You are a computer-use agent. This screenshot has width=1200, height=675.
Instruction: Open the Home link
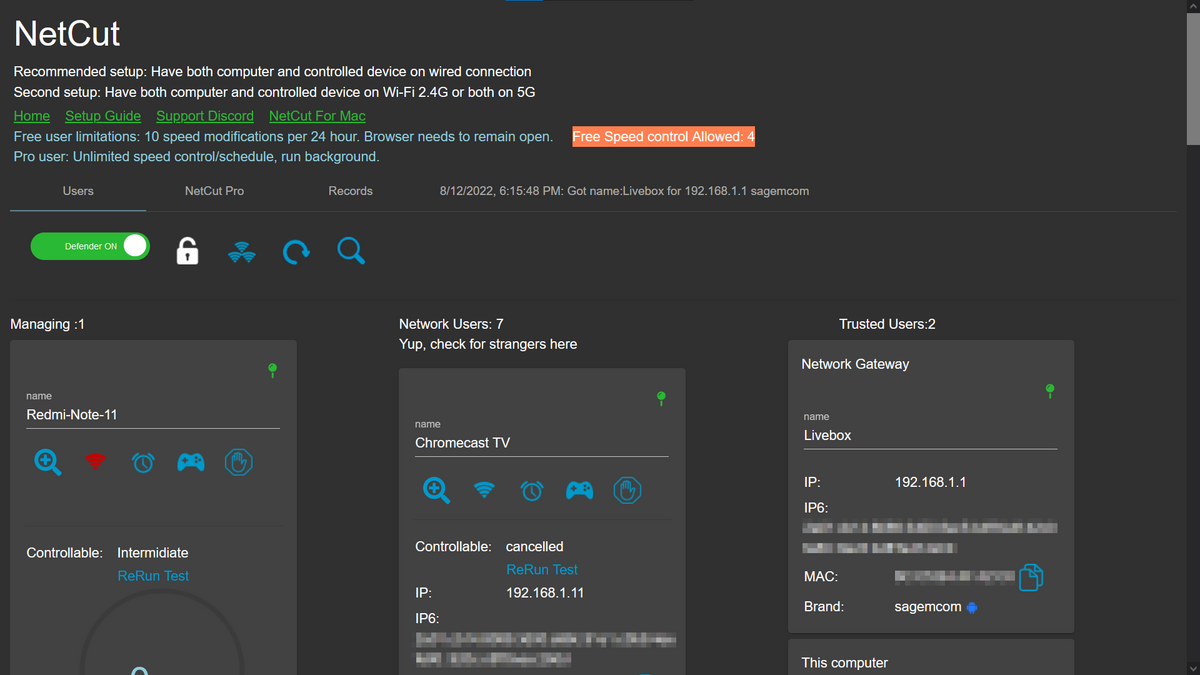32,116
